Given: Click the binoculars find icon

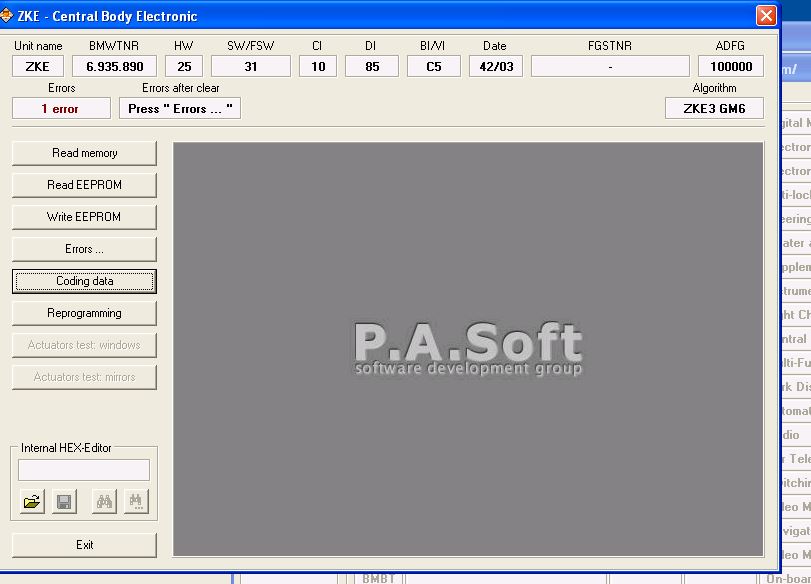Looking at the screenshot, I should [104, 502].
